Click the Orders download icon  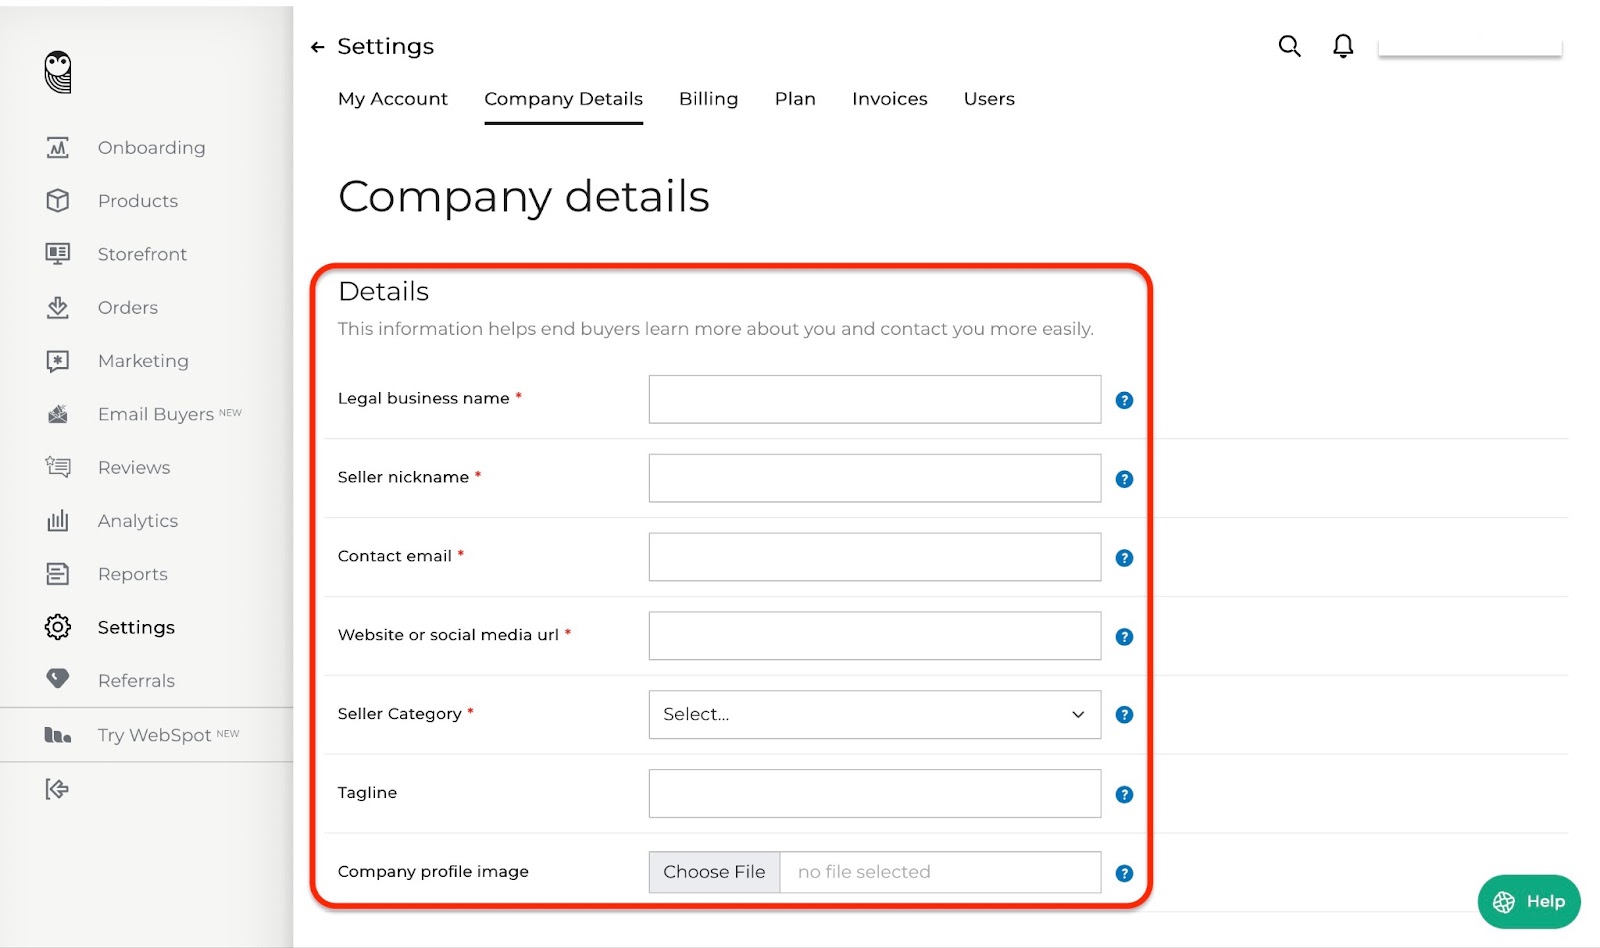click(x=58, y=307)
